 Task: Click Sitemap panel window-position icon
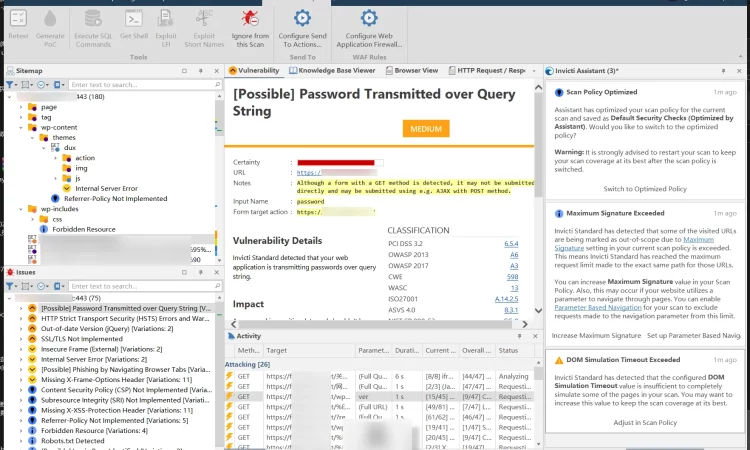(184, 71)
